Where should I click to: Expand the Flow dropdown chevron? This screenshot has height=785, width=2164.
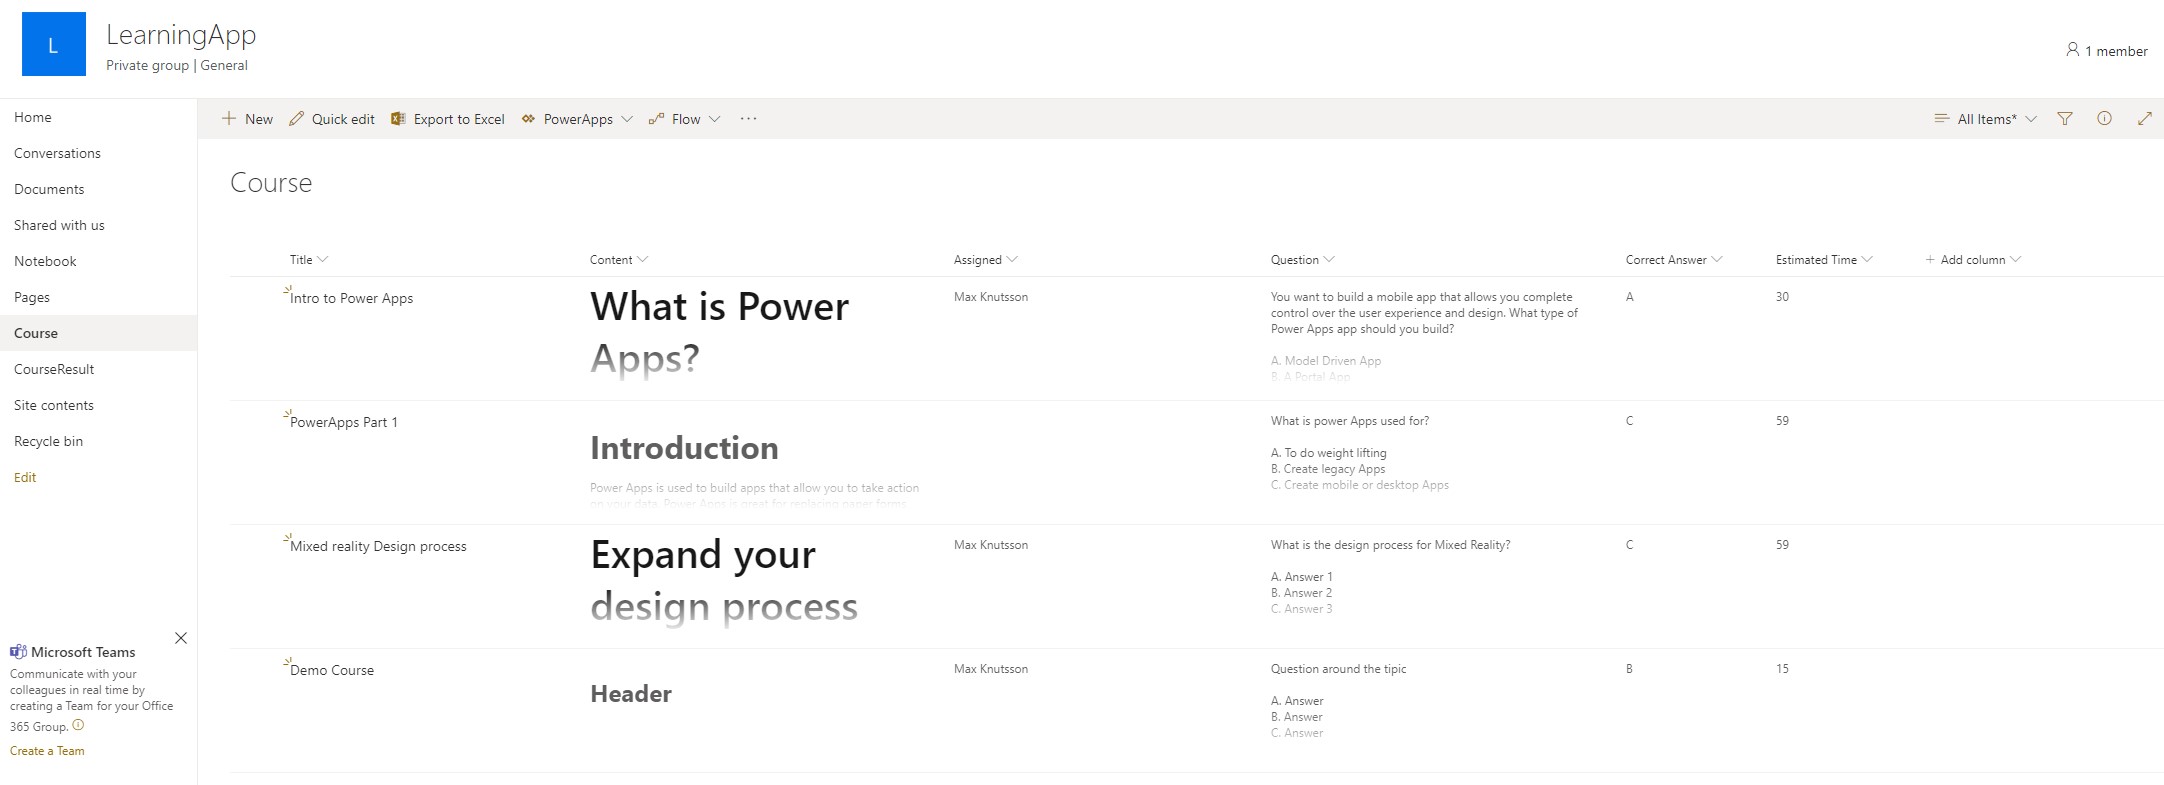(714, 119)
